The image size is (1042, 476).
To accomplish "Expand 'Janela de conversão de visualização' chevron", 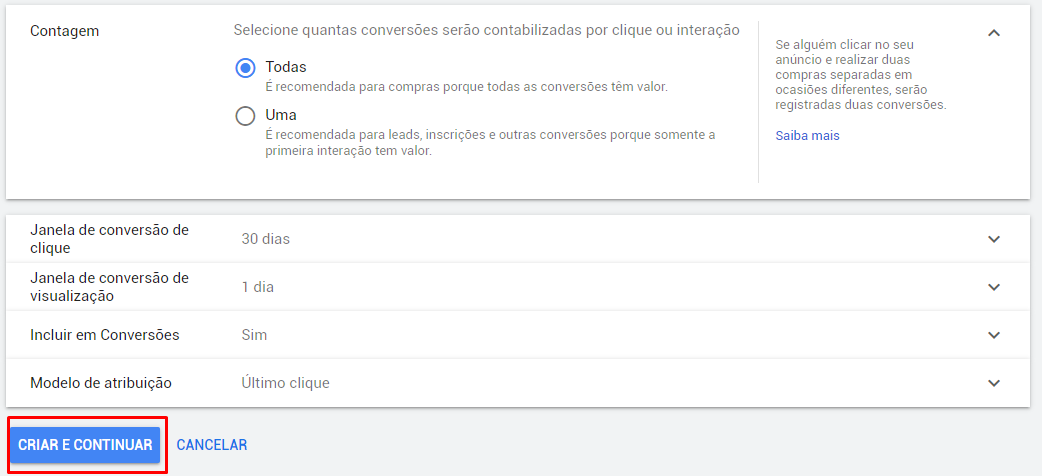I will [993, 287].
